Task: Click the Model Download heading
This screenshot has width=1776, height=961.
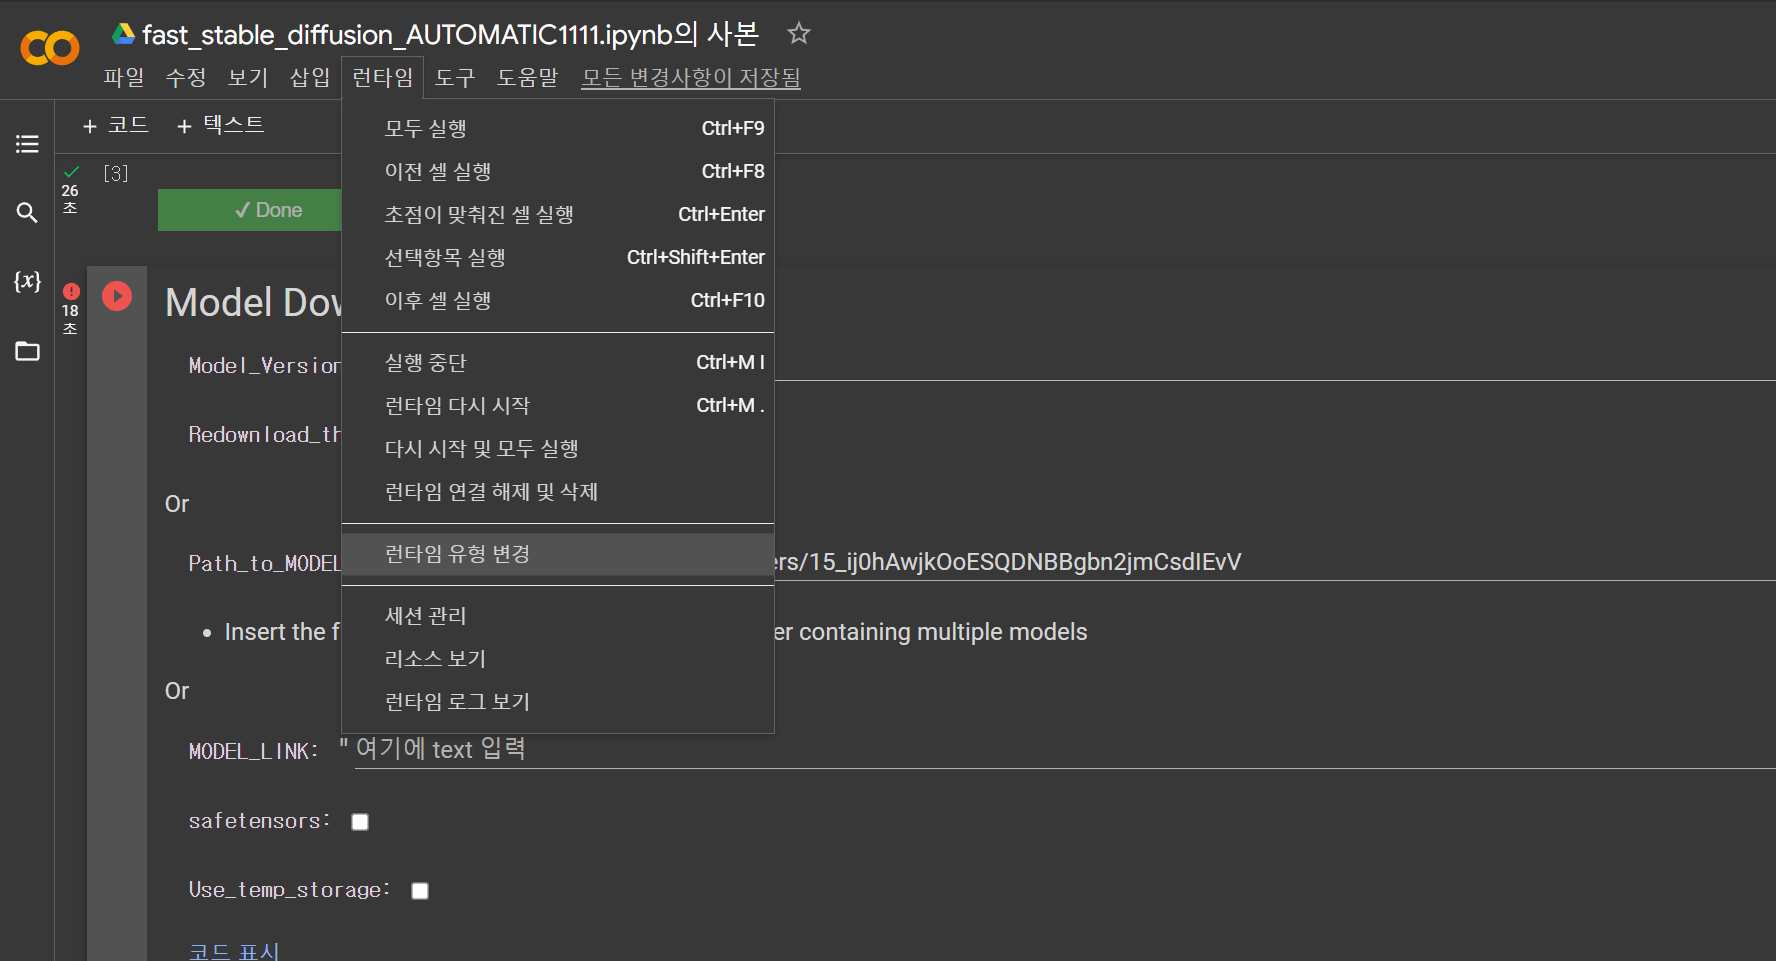Action: tap(254, 302)
